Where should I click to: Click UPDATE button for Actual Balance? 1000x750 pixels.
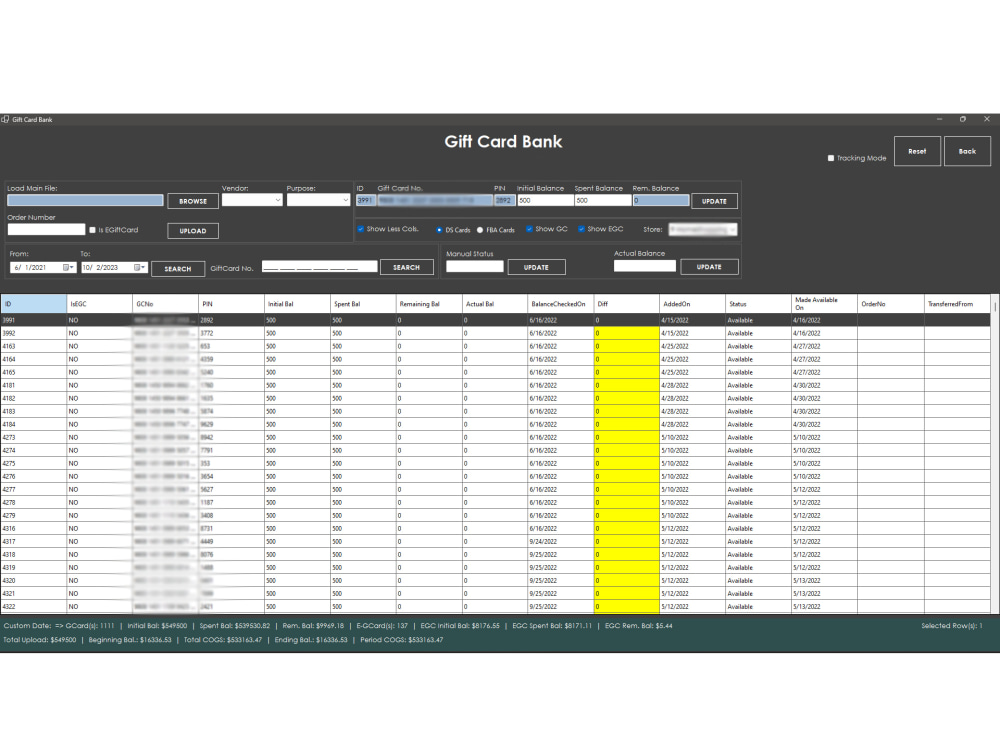click(709, 267)
